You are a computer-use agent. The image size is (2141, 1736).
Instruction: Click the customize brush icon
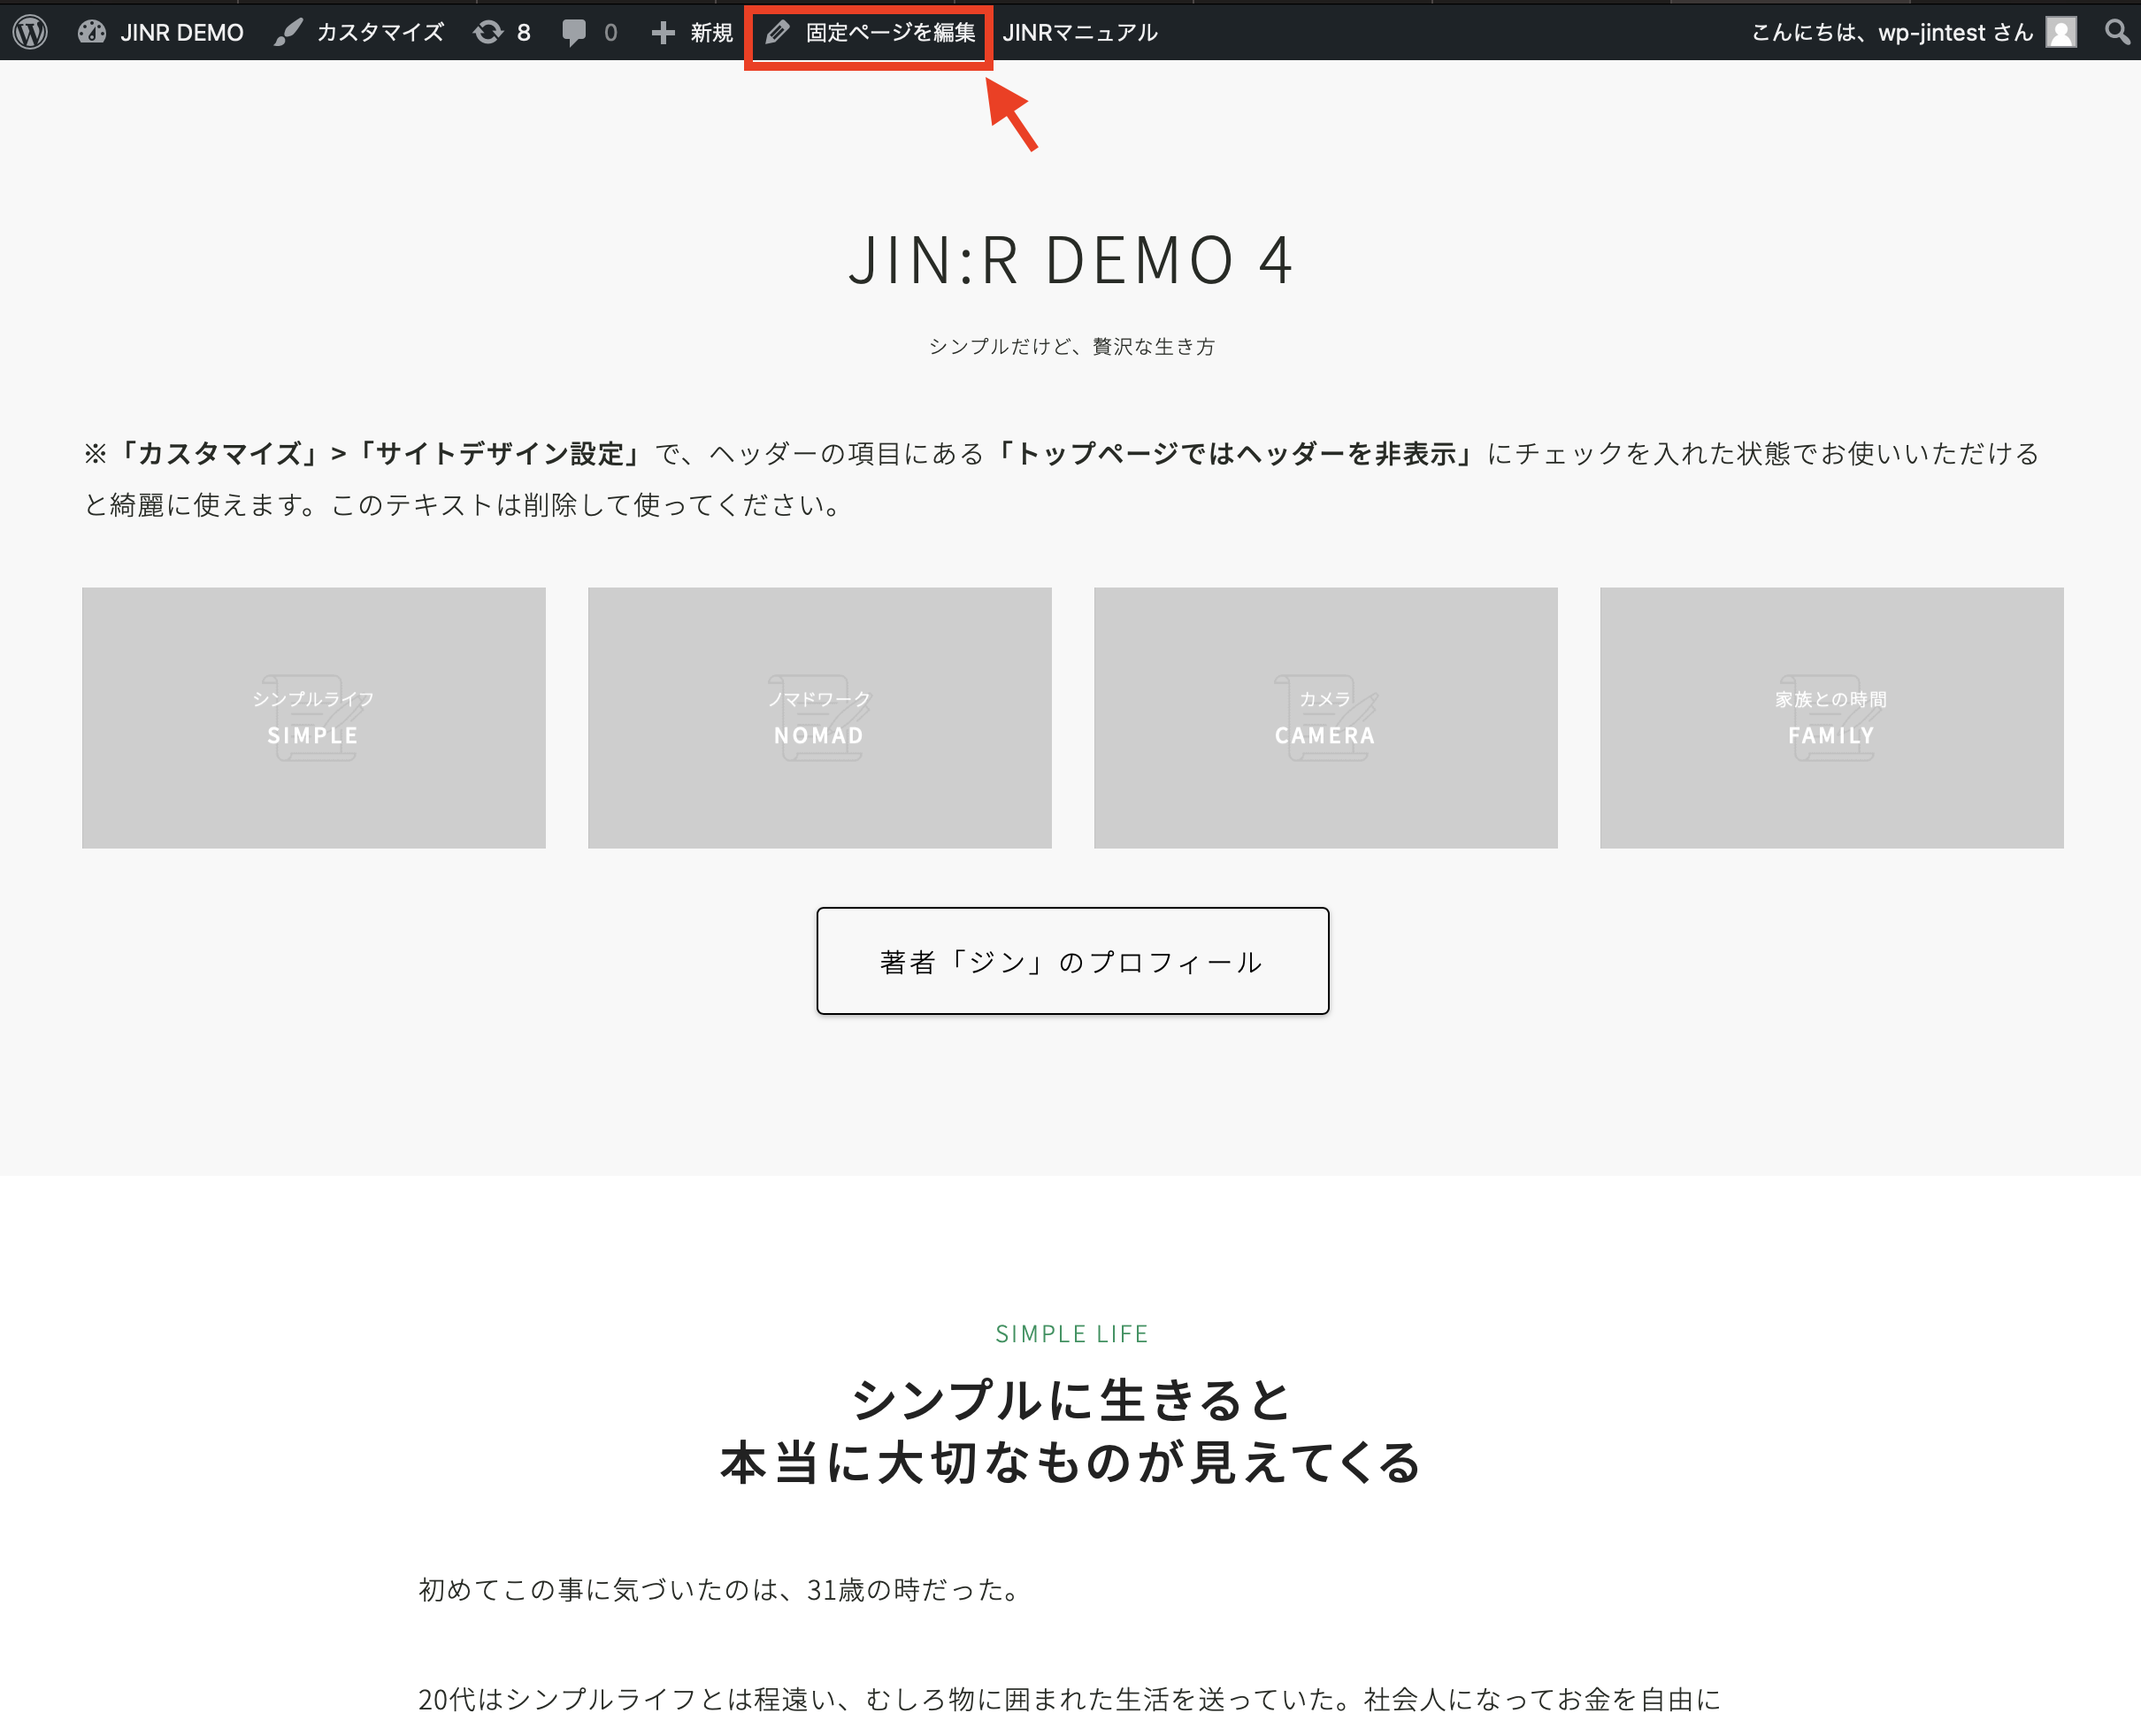click(x=288, y=32)
